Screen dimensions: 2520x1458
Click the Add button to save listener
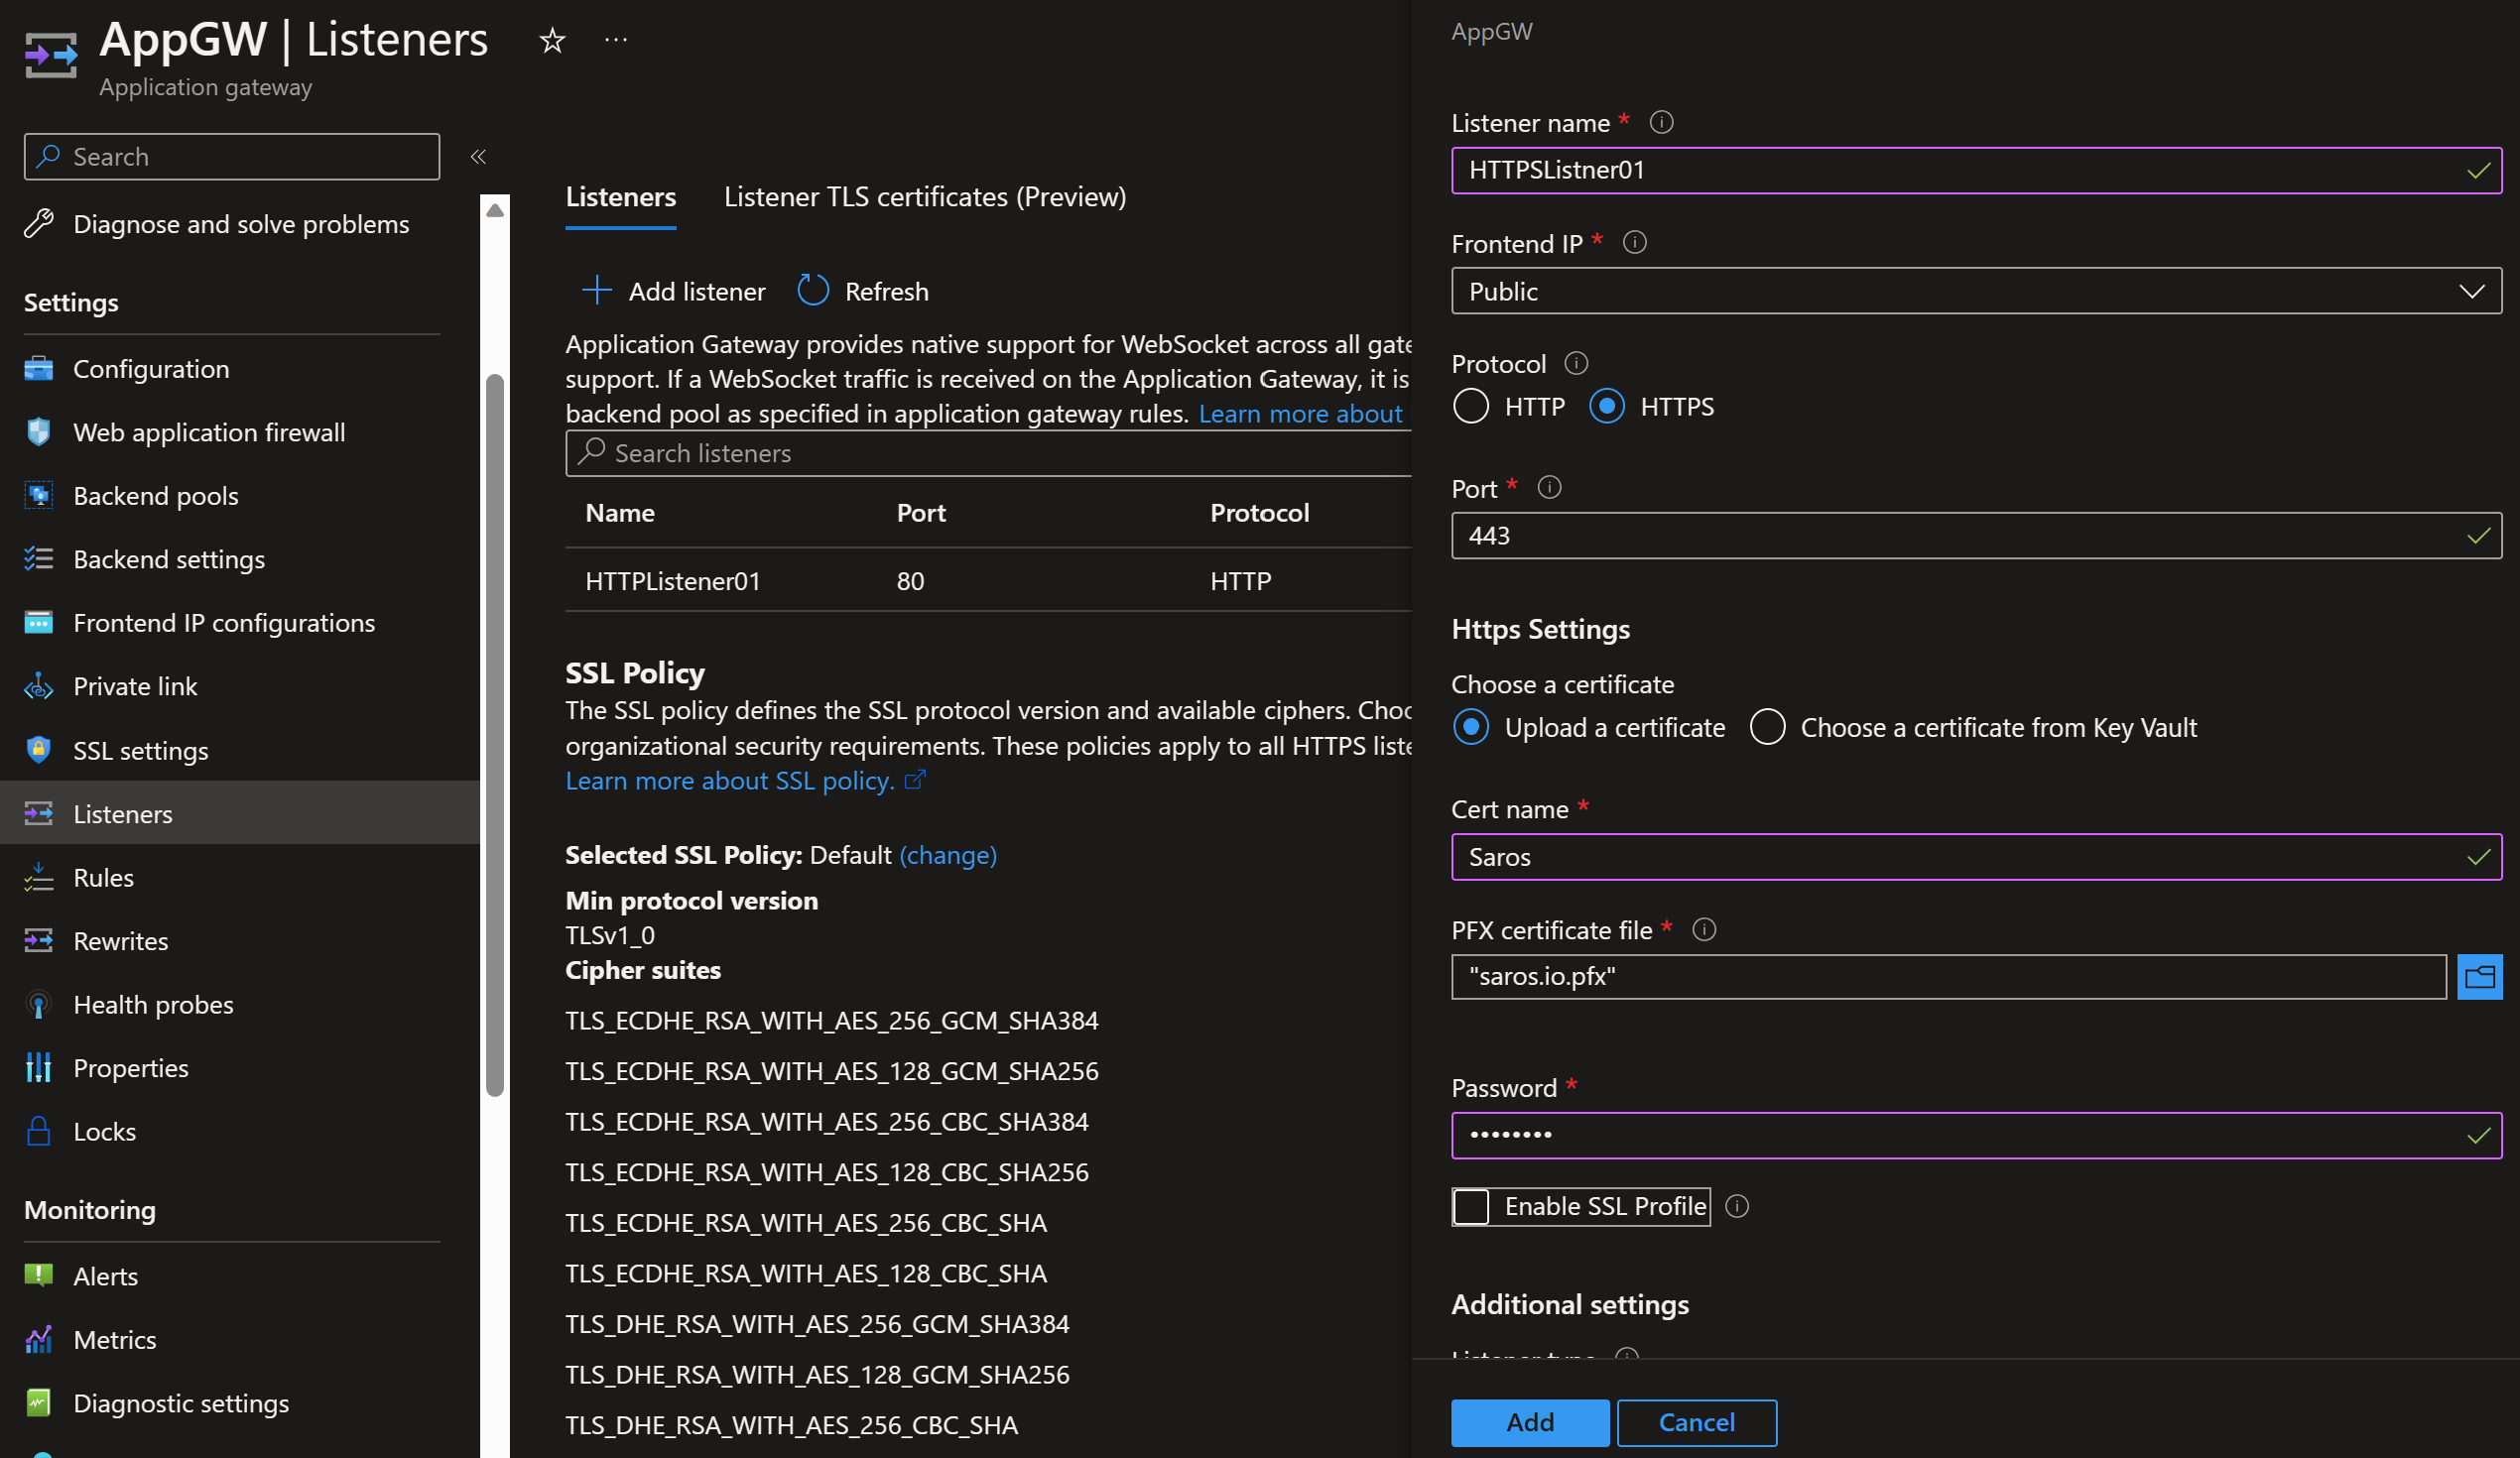coord(1529,1422)
